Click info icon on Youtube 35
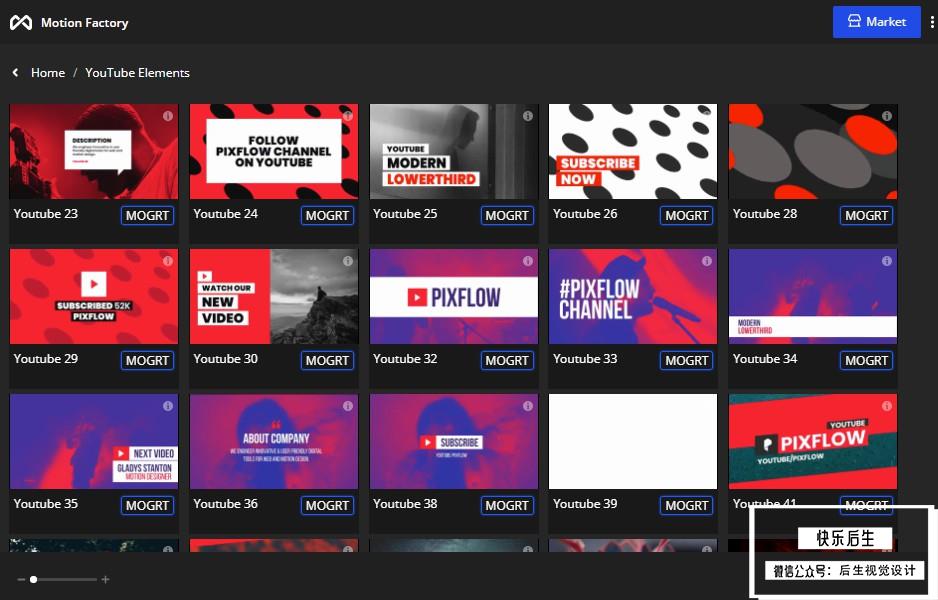938x600 pixels. [168, 406]
